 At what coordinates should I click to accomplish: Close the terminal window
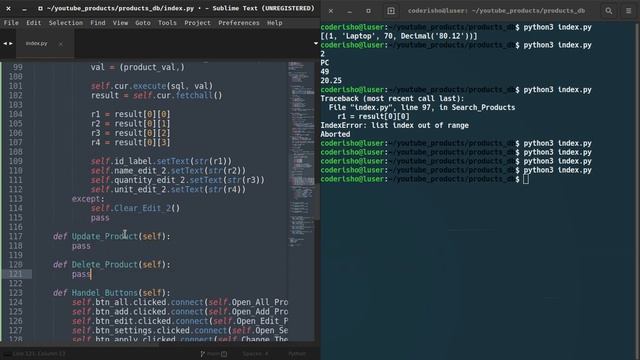tap(331, 11)
